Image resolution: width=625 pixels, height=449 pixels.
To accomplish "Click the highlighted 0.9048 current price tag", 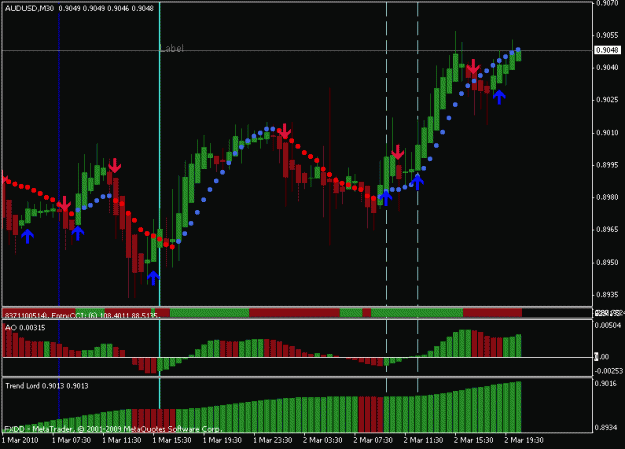I will (x=607, y=50).
